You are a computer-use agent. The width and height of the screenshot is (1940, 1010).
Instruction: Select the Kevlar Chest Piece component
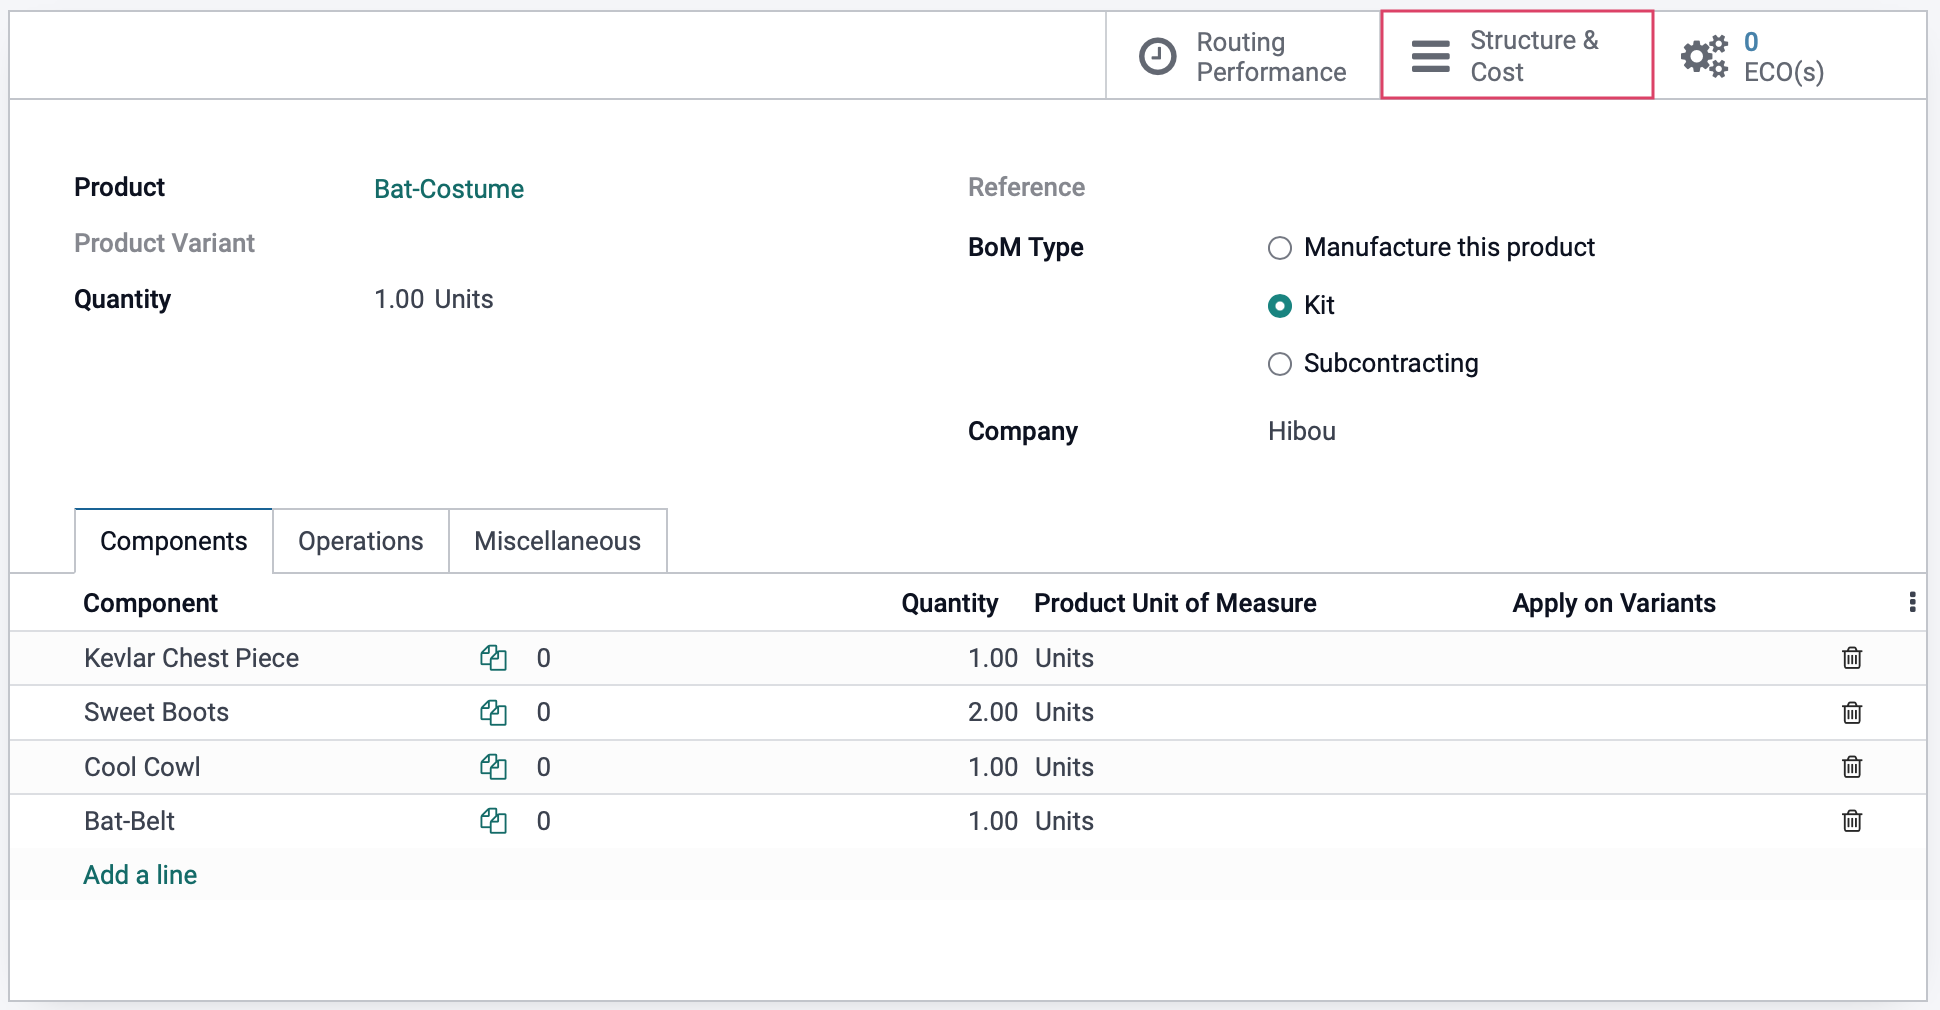coord(191,658)
